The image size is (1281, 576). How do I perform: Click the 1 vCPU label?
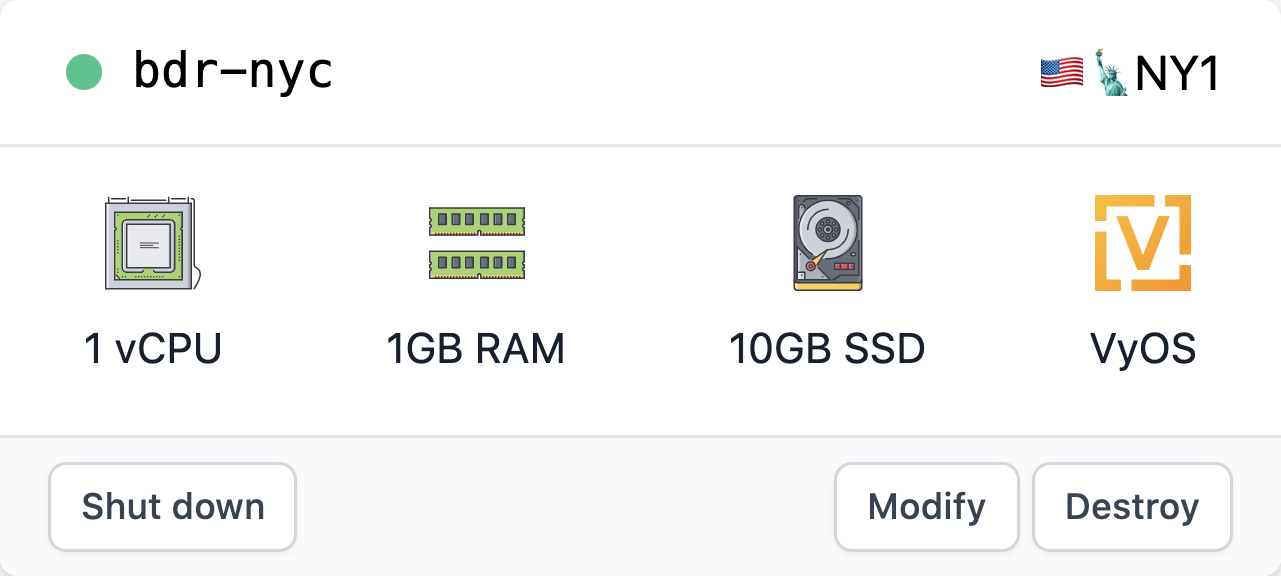click(153, 350)
